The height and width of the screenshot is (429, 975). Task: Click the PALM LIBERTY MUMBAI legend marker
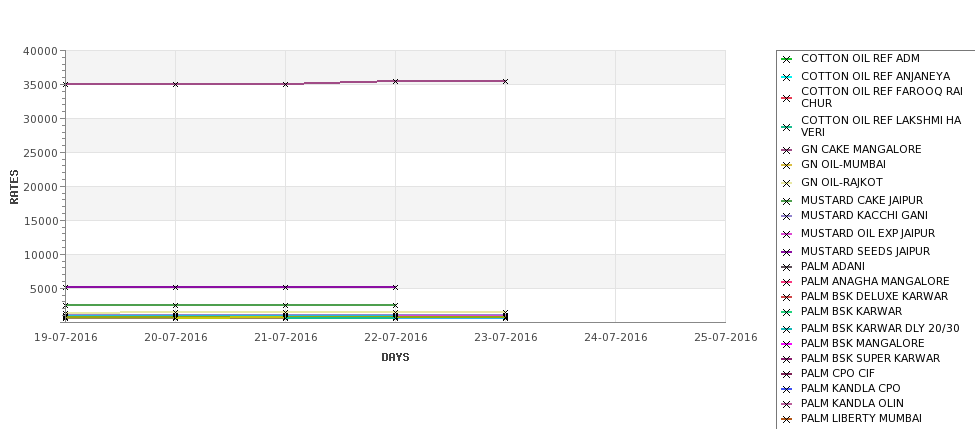pyautogui.click(x=786, y=420)
